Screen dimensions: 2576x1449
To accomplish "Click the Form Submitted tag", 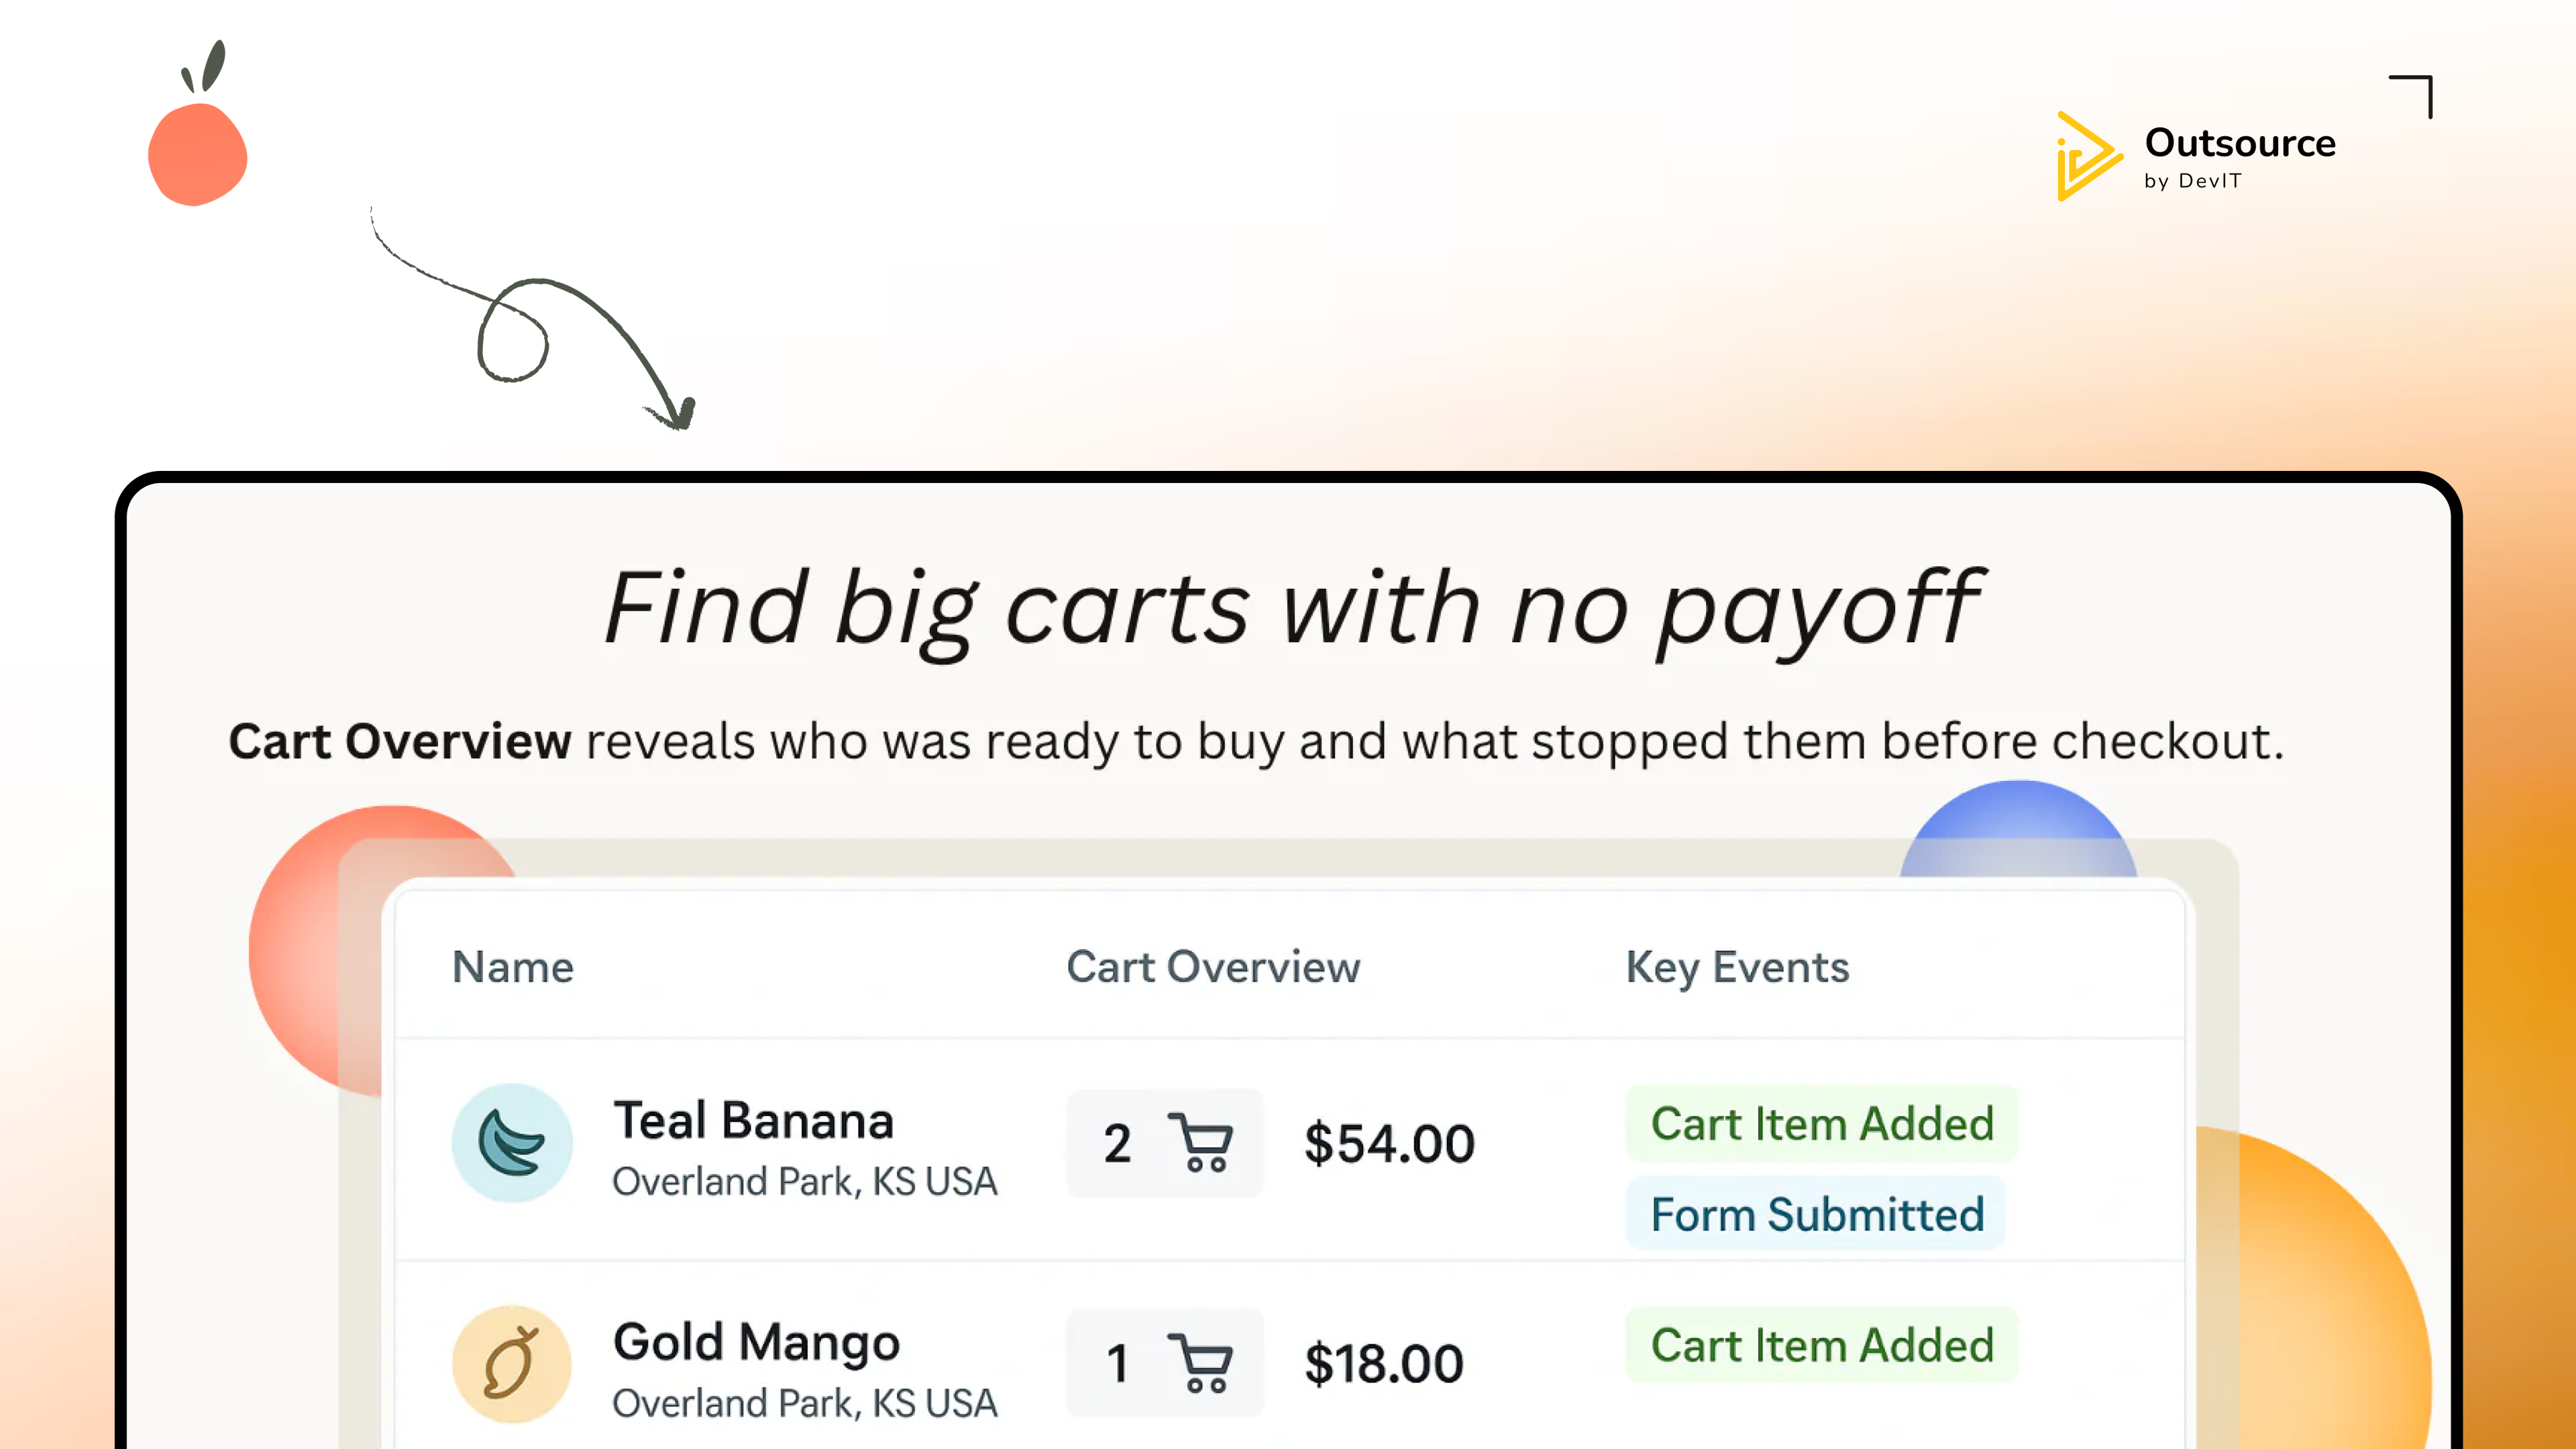I will pyautogui.click(x=1817, y=1214).
